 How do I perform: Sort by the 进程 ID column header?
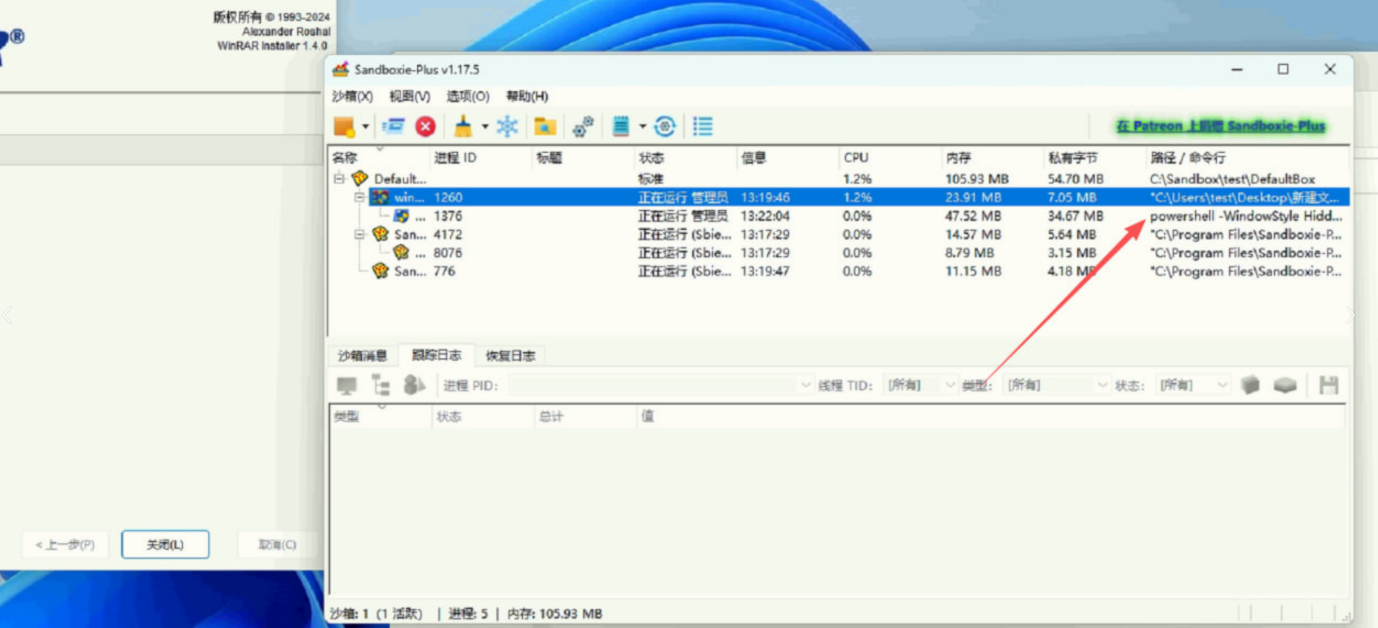(481, 158)
